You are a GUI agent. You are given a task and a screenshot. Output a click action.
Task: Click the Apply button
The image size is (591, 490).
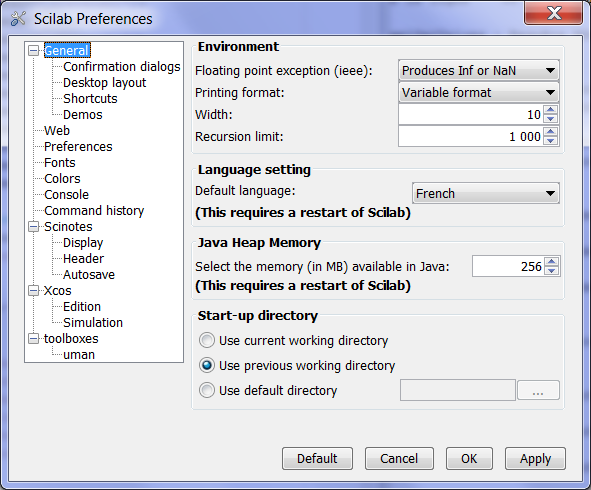(x=535, y=459)
